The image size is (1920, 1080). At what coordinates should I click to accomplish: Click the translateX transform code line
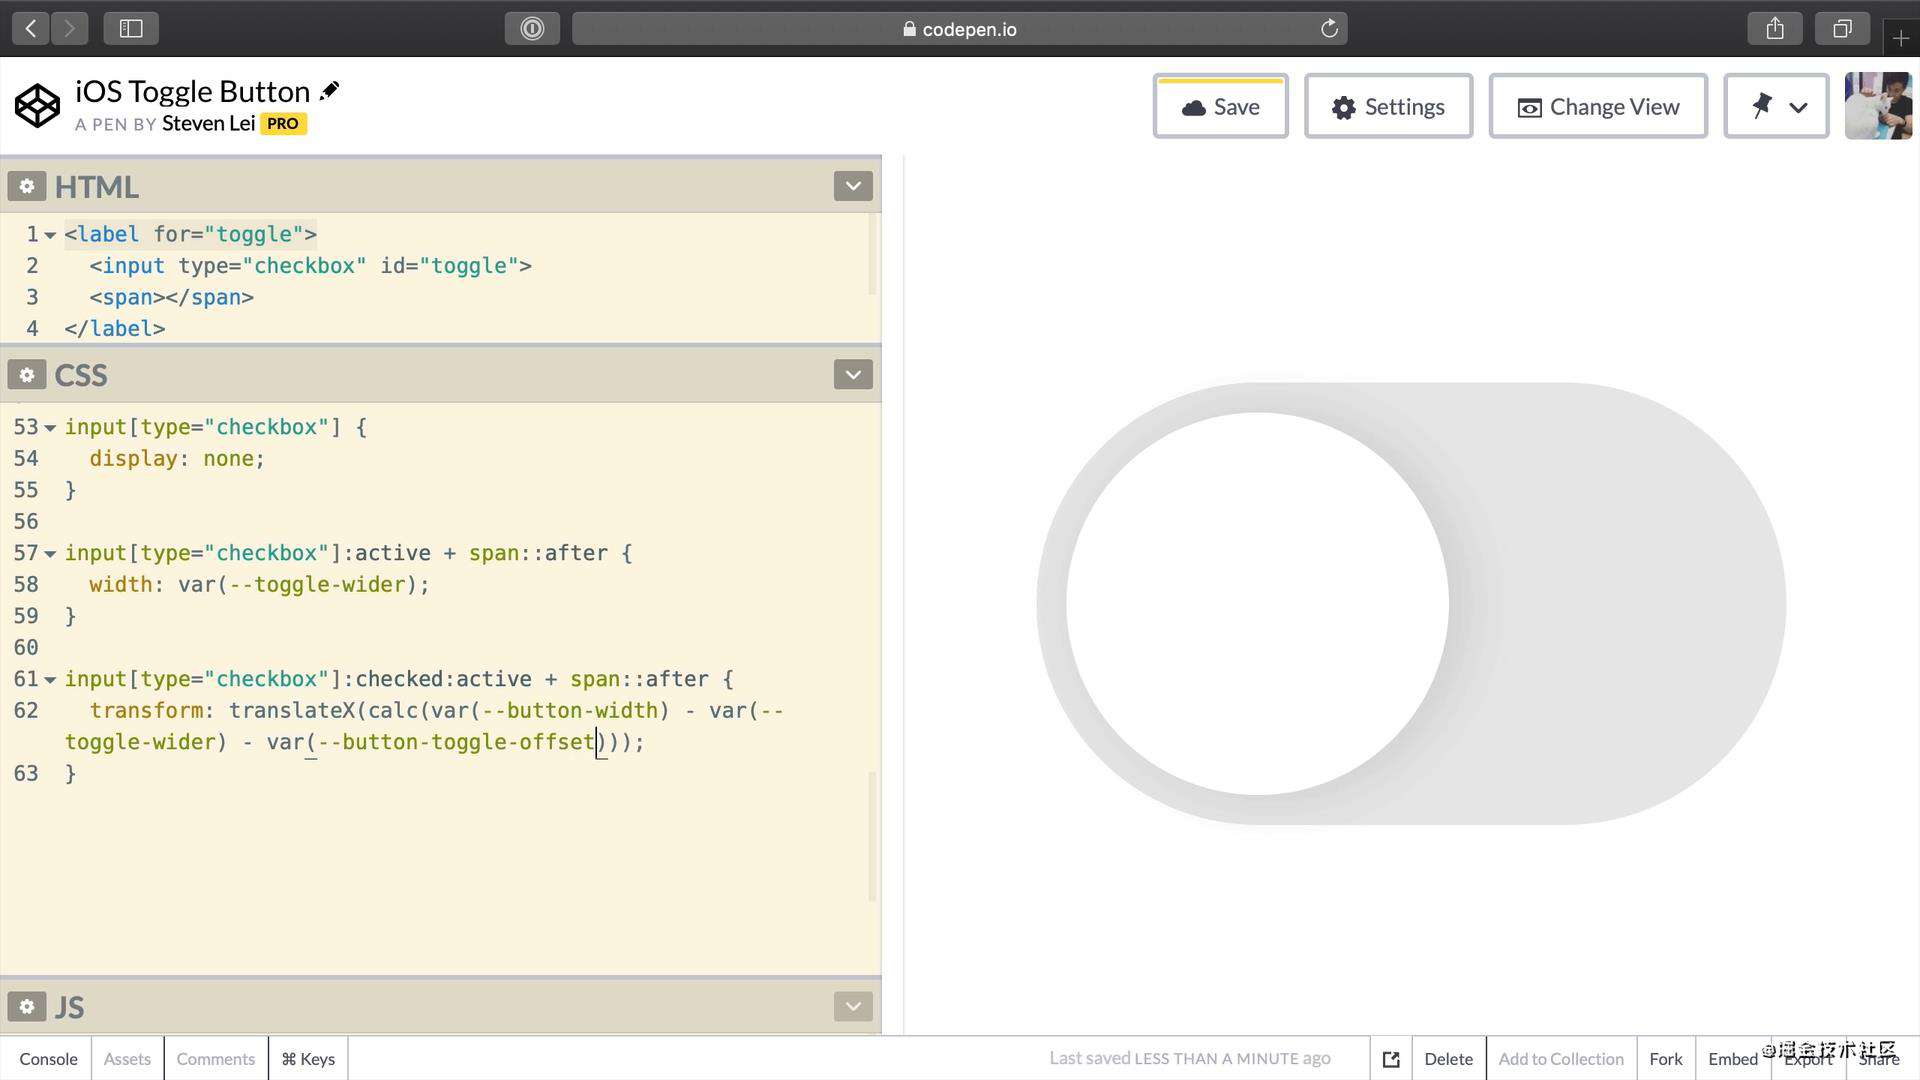pos(425,726)
